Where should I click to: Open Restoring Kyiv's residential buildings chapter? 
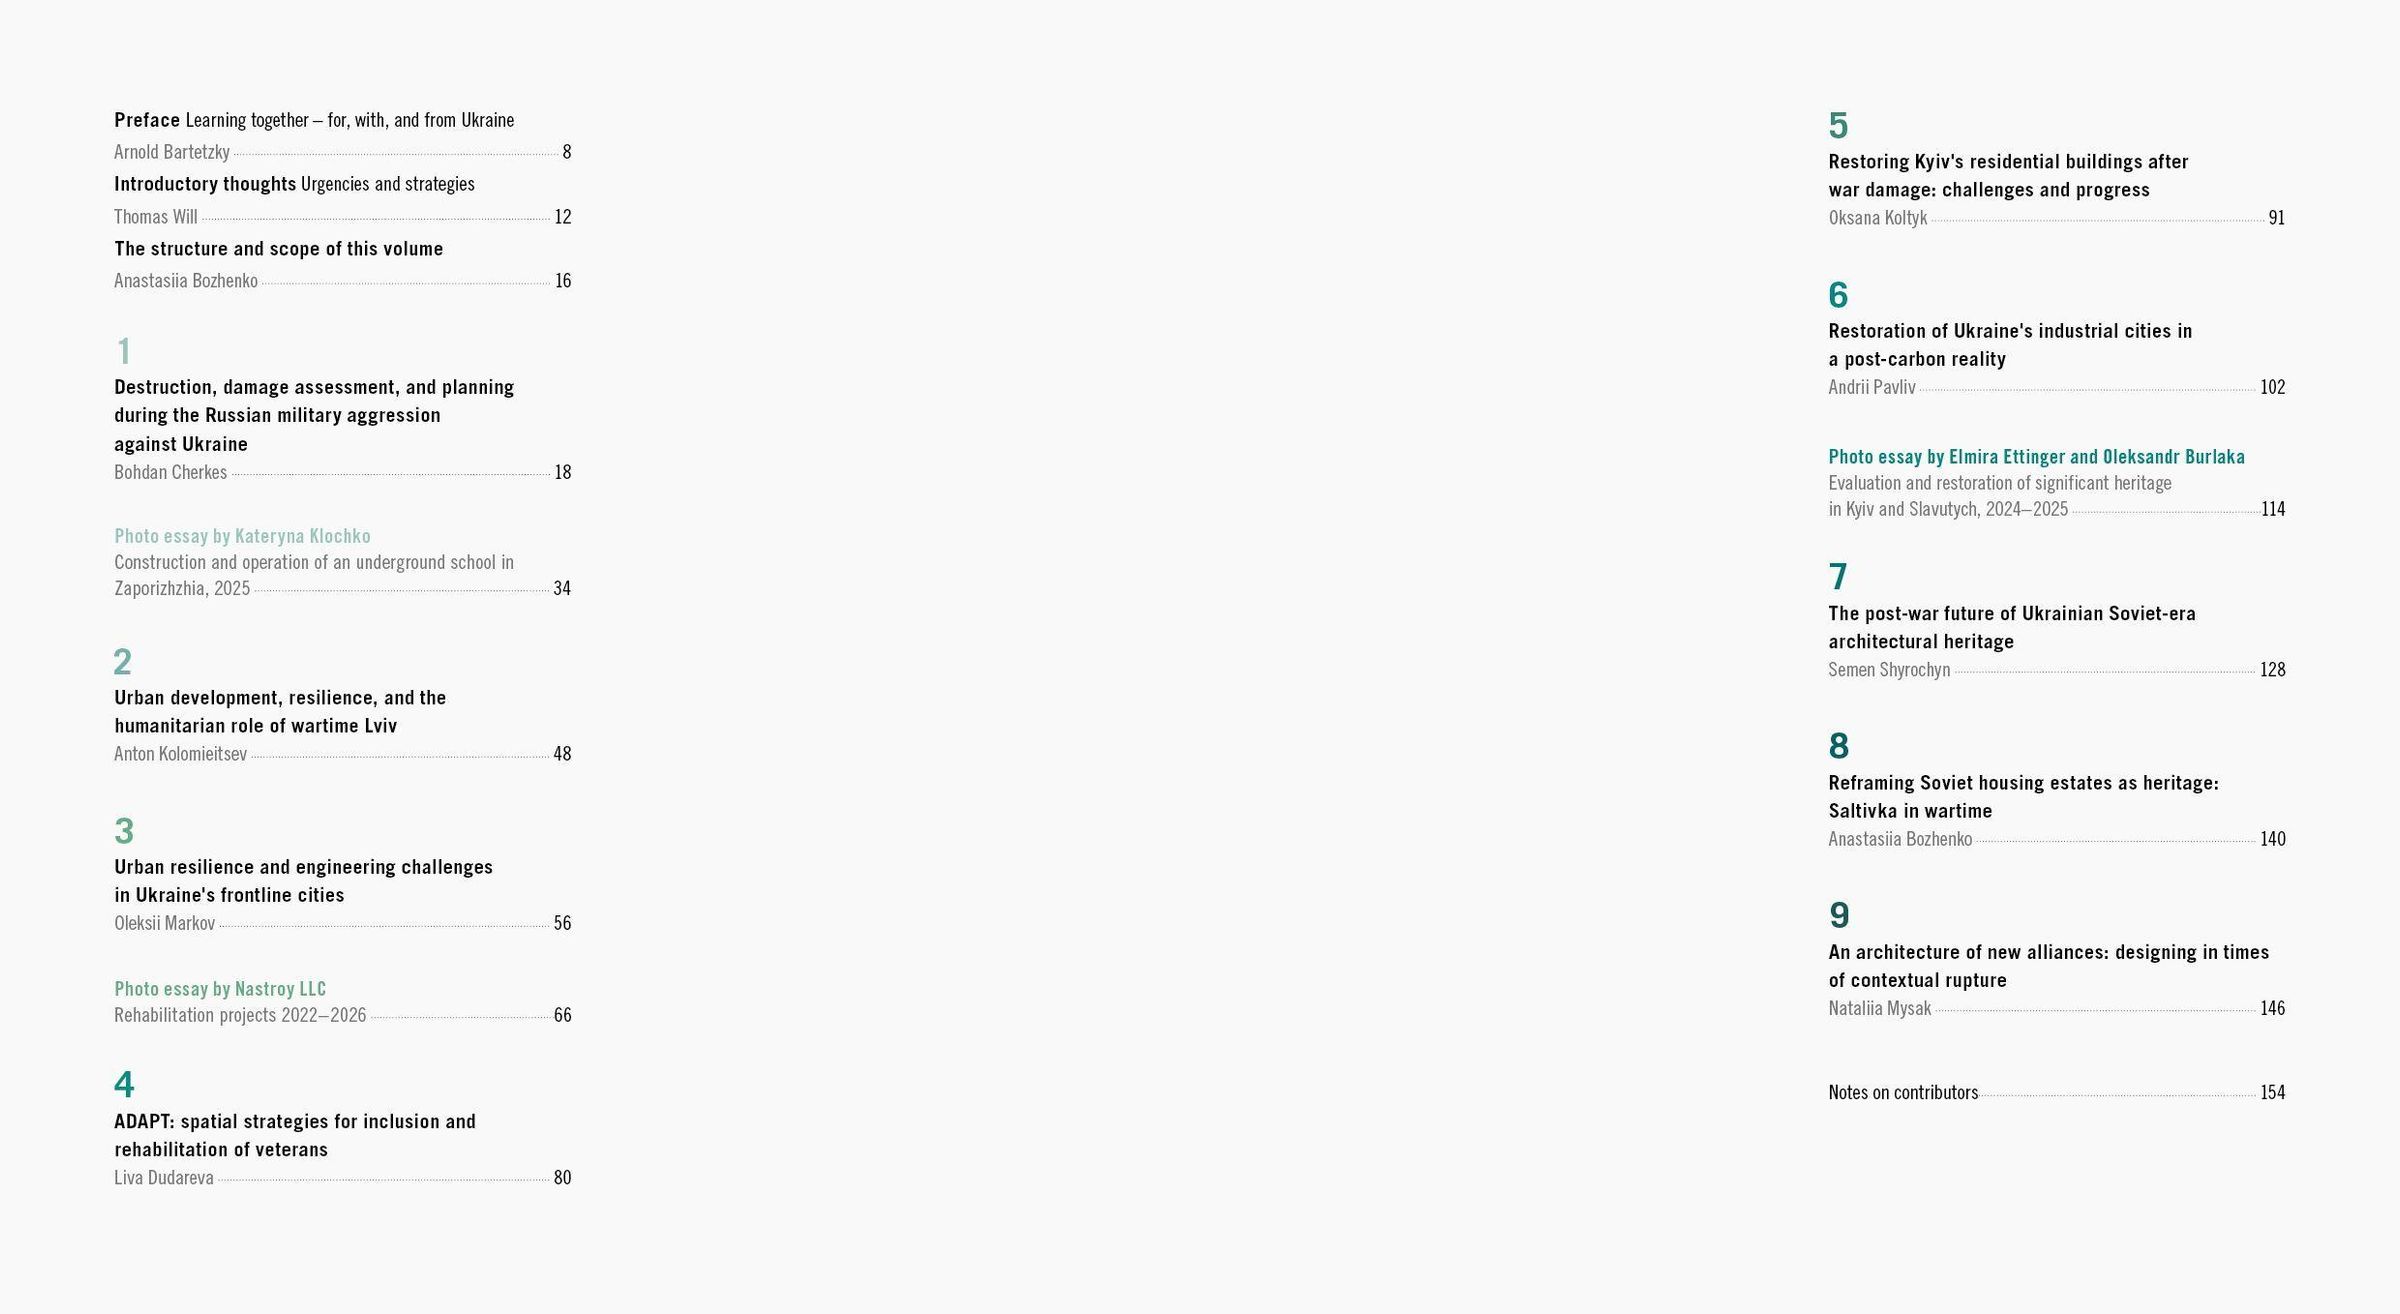coord(2008,175)
